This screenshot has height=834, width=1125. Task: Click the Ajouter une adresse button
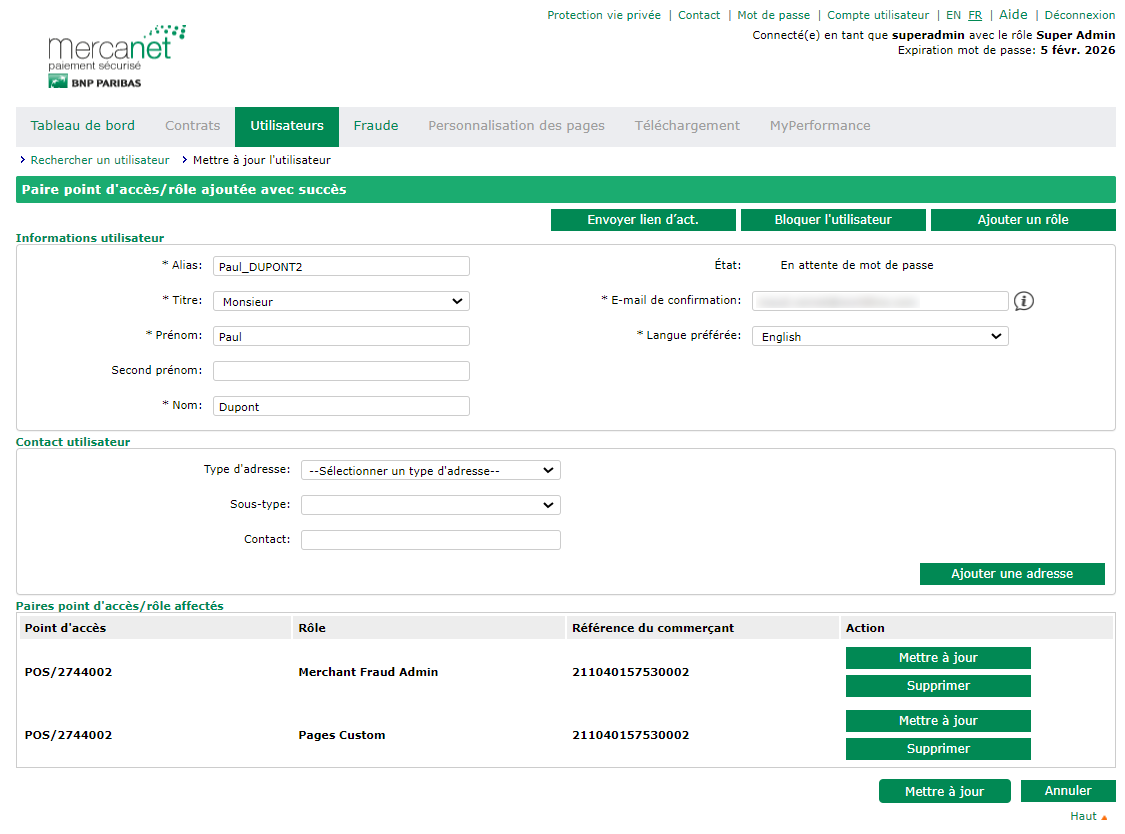(x=1011, y=574)
